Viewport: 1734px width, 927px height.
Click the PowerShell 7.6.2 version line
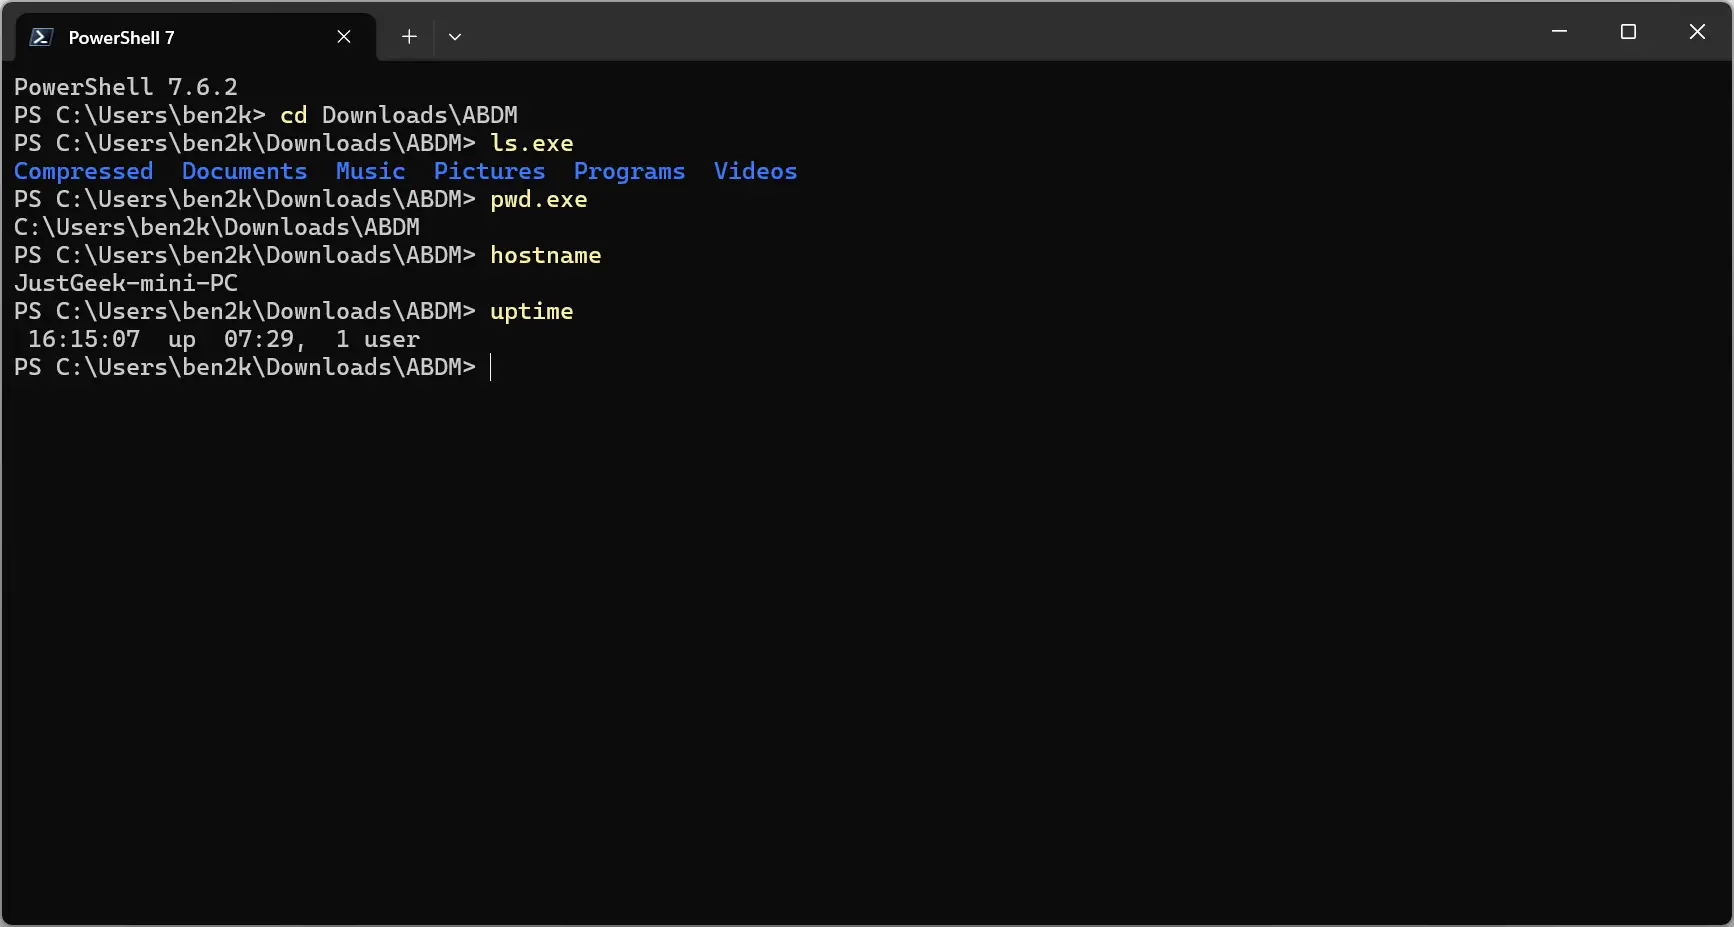(126, 88)
